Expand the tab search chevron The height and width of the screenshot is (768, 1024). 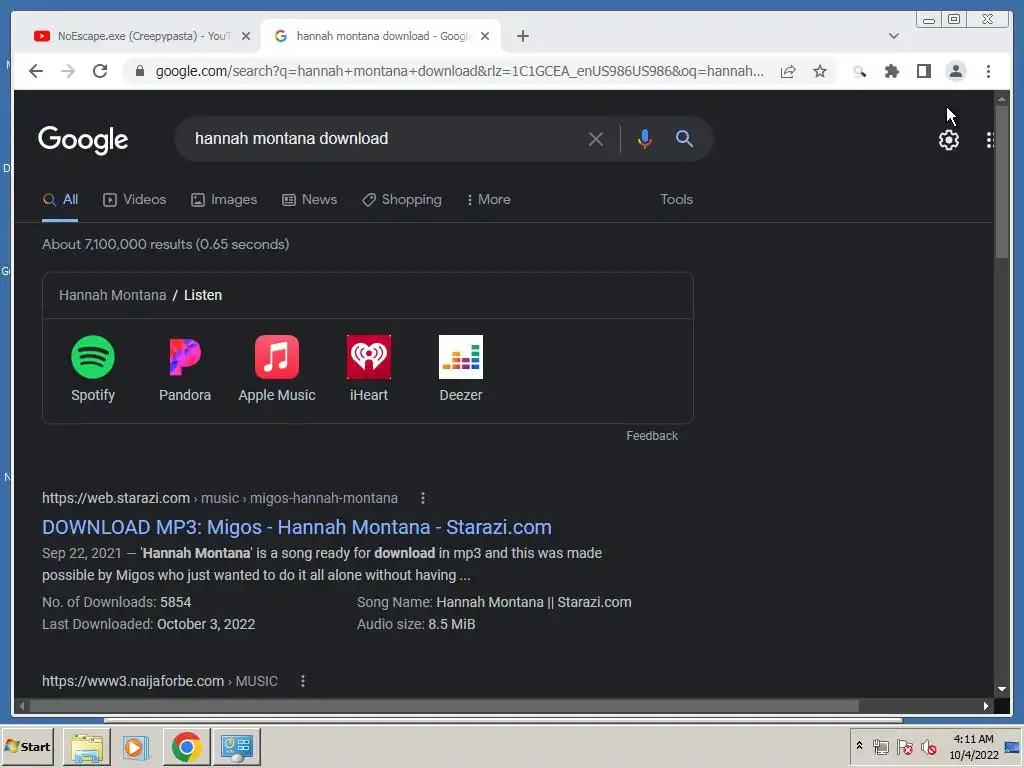(x=893, y=36)
